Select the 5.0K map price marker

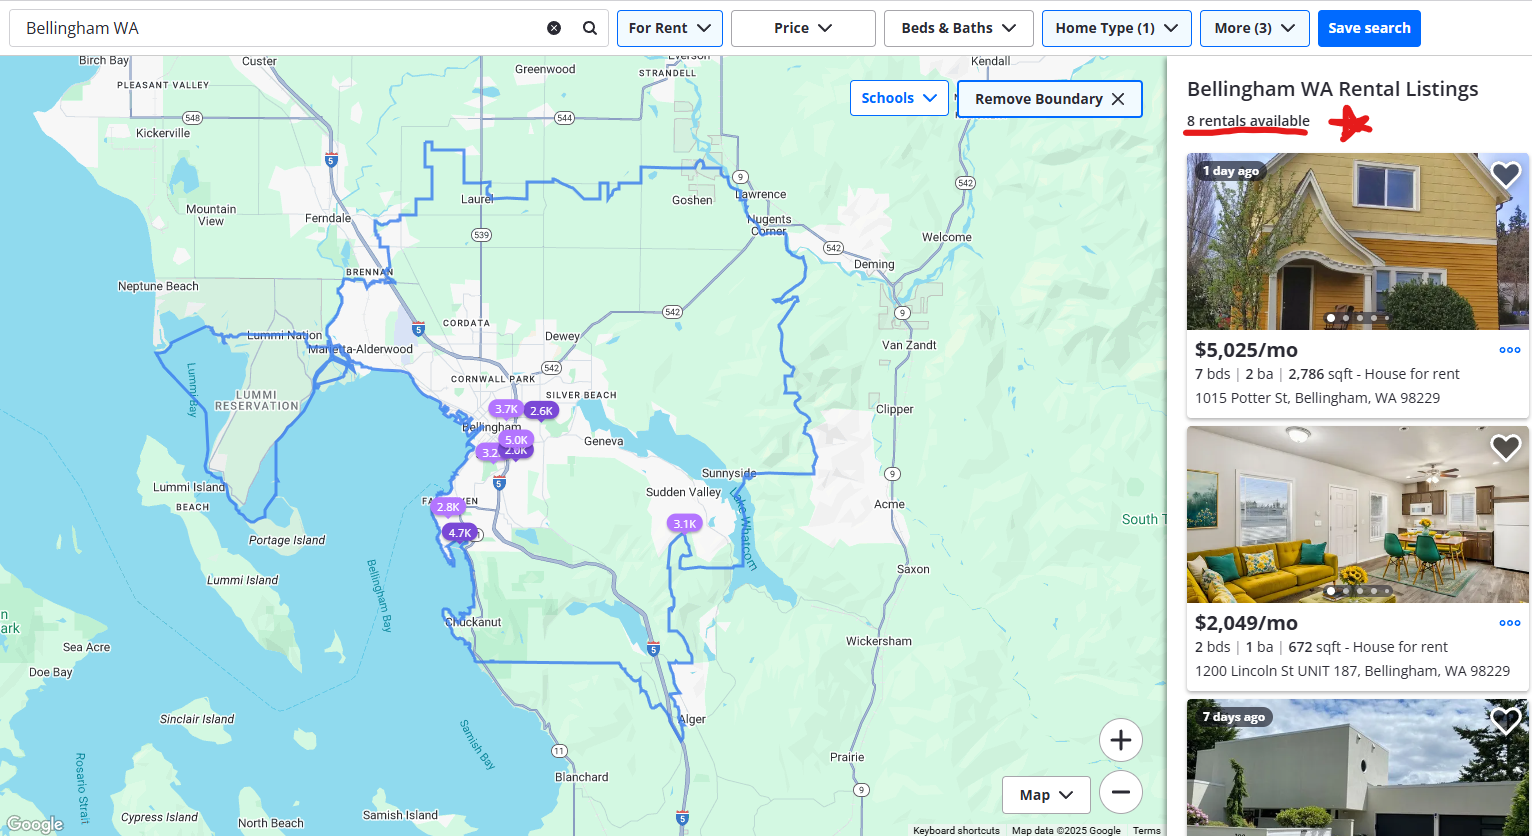516,440
